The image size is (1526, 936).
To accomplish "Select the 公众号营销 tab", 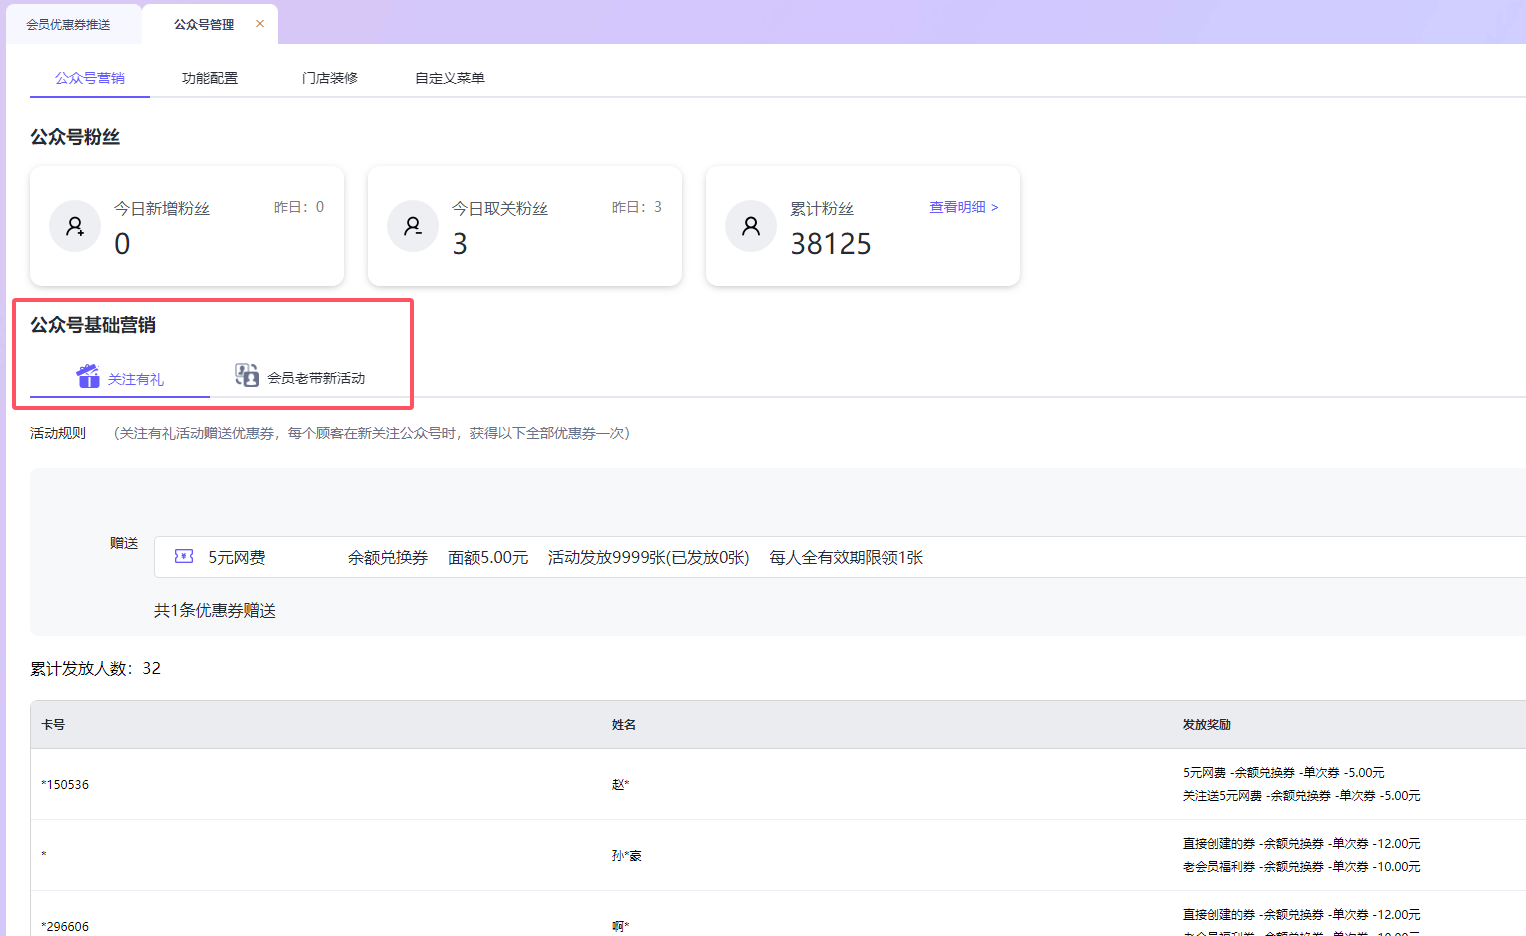I will pos(90,78).
